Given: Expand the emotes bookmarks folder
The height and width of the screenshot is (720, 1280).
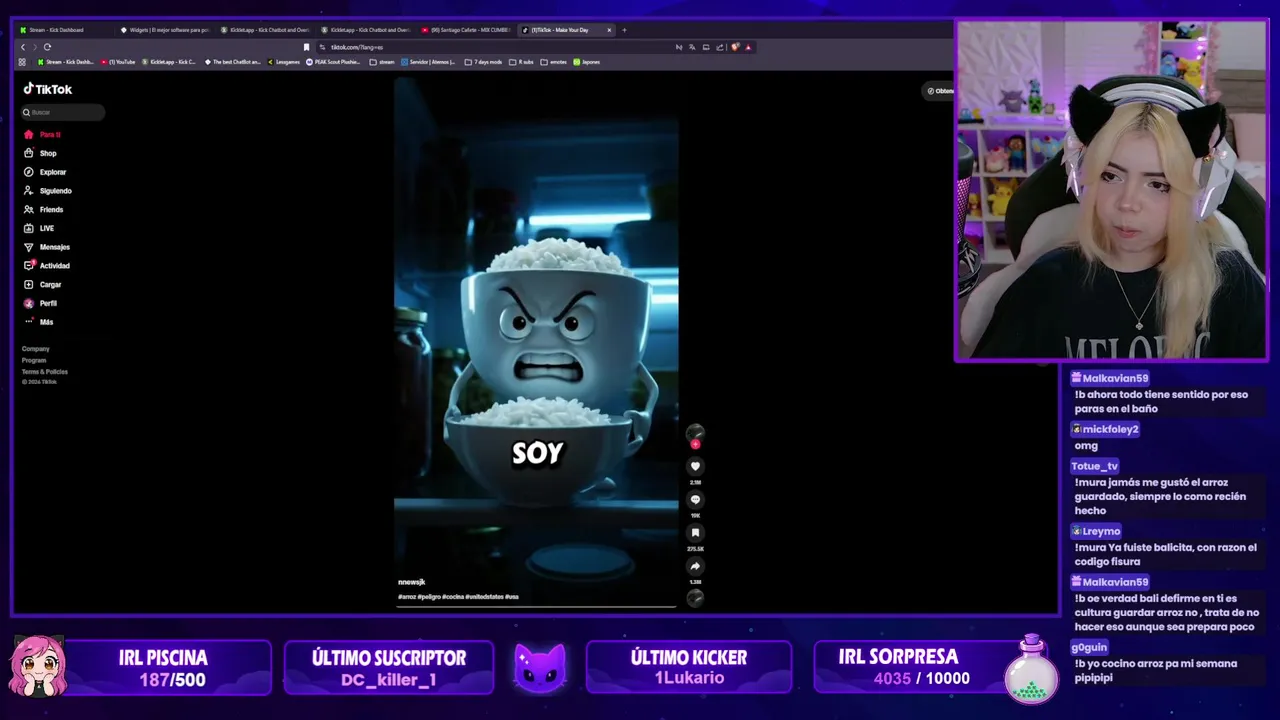Looking at the screenshot, I should (554, 62).
